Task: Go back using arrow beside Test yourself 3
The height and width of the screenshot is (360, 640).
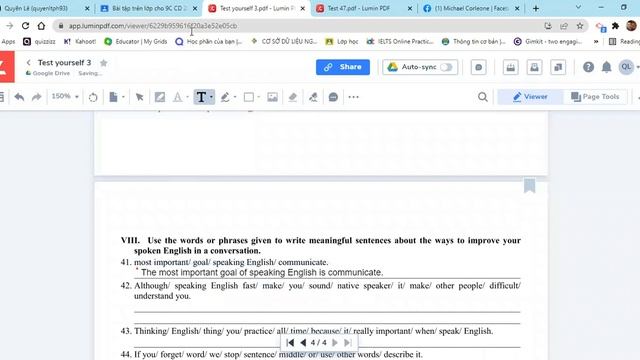Action: (29, 62)
